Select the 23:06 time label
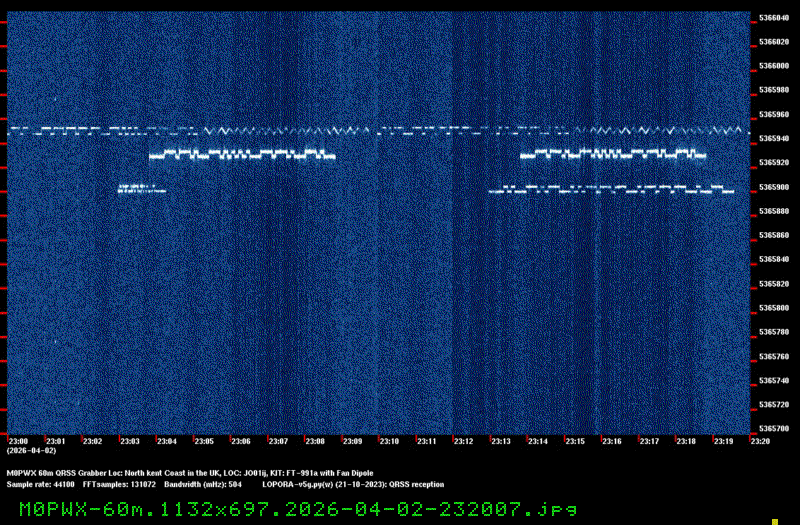This screenshot has height=525, width=800. [x=241, y=441]
